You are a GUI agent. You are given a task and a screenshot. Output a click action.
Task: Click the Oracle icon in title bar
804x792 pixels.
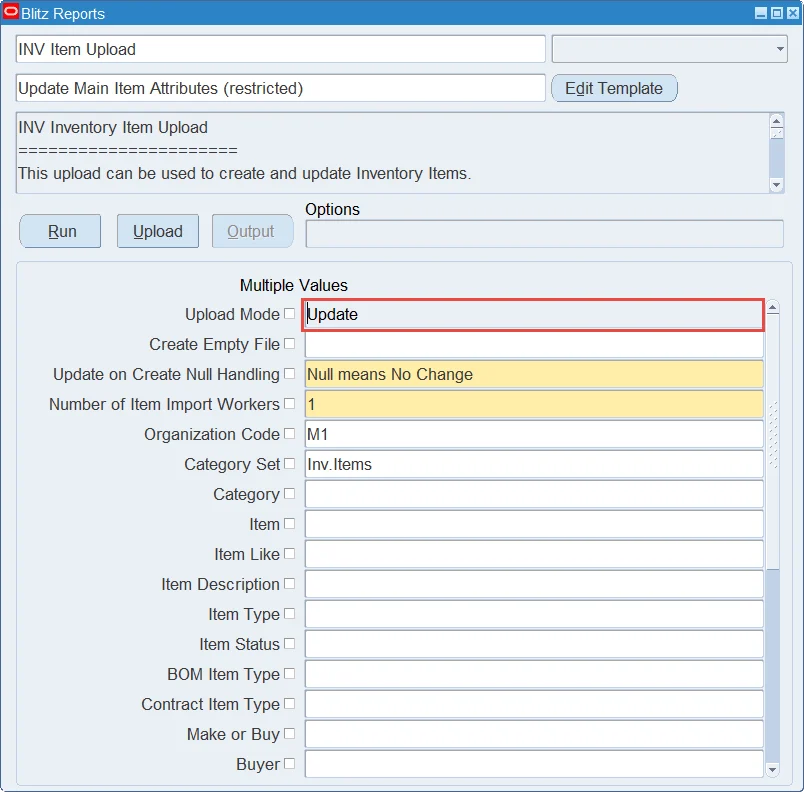click(10, 11)
